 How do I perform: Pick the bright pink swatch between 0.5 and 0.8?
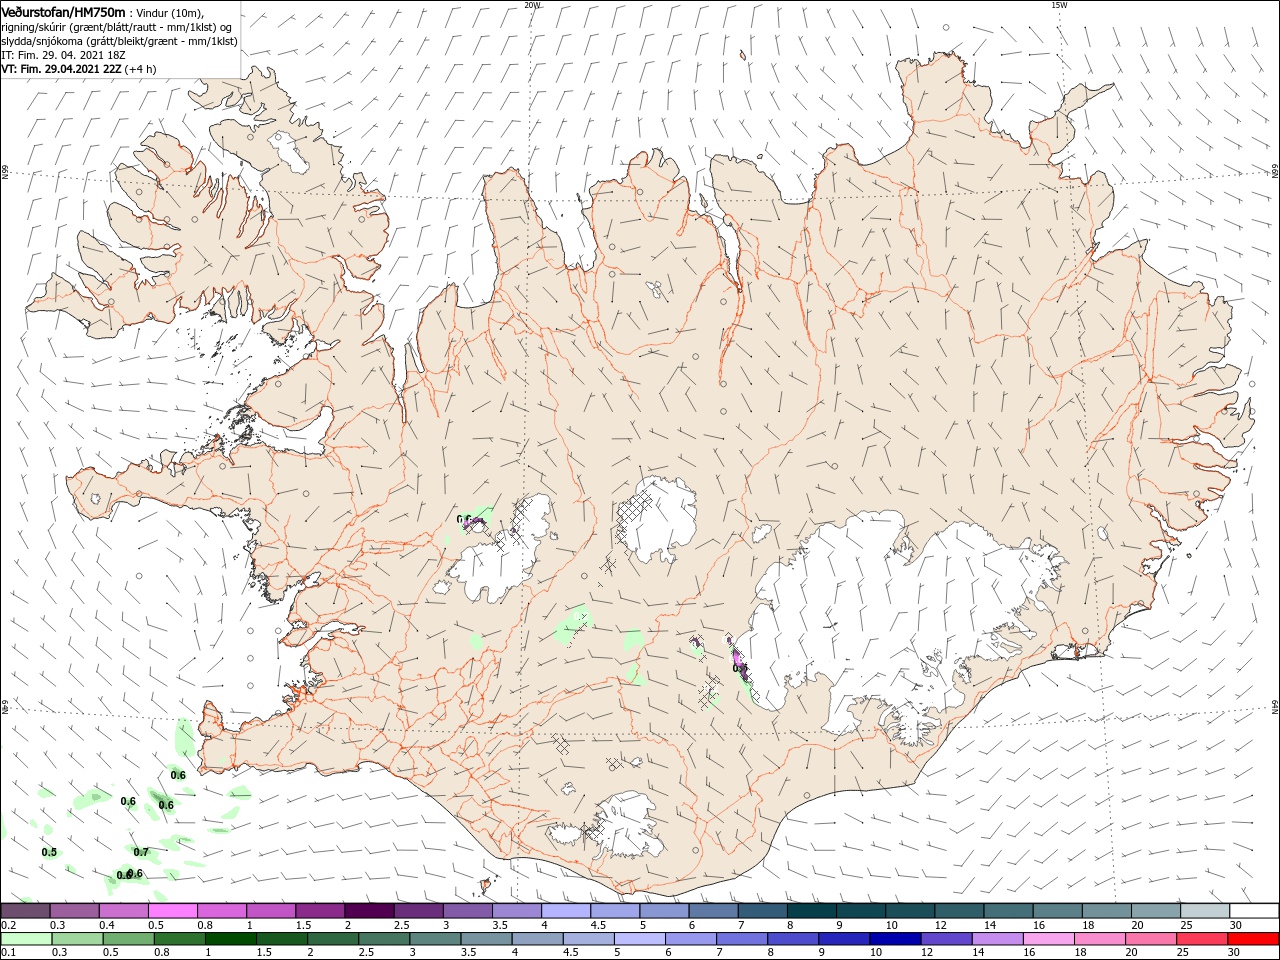pos(171,911)
